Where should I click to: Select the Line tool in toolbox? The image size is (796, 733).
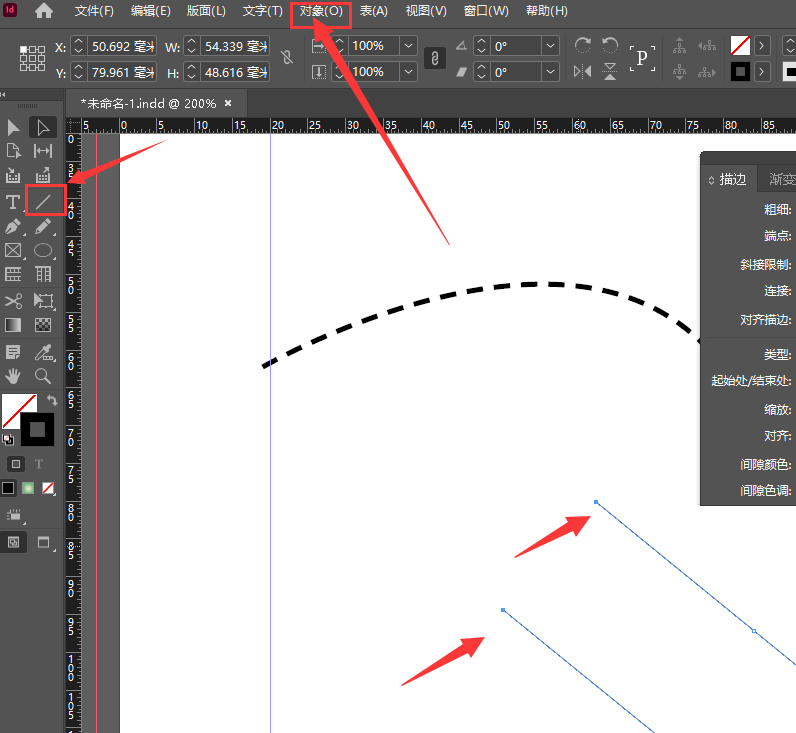click(x=44, y=201)
